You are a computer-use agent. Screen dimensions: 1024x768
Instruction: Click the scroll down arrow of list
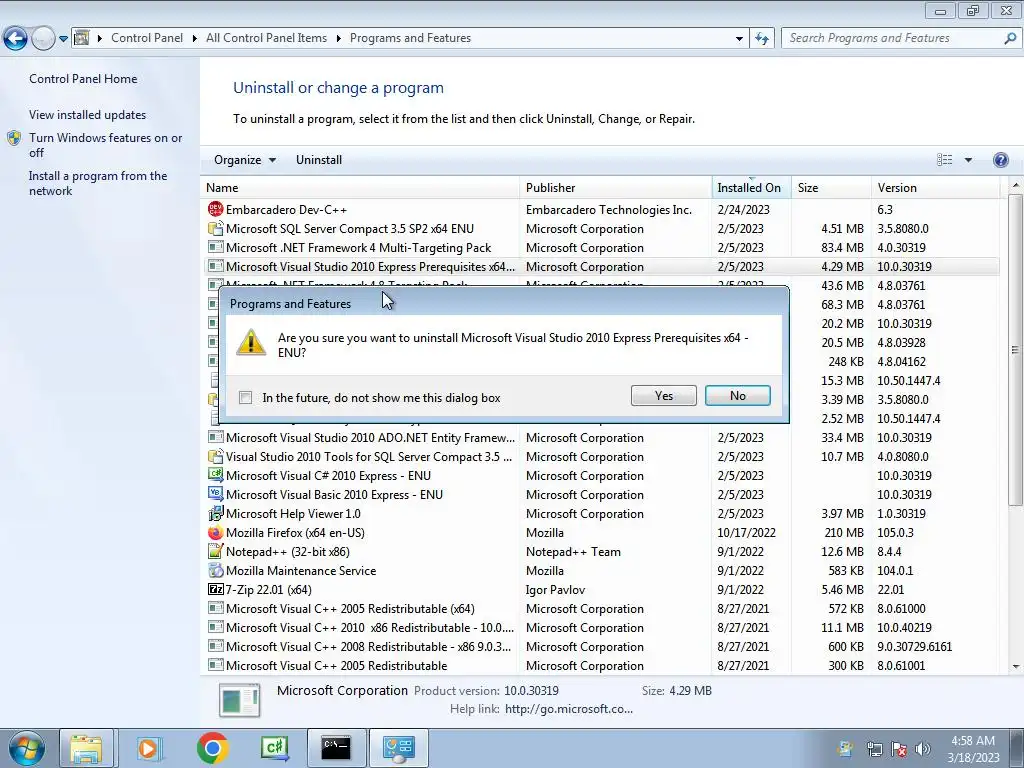point(1016,667)
